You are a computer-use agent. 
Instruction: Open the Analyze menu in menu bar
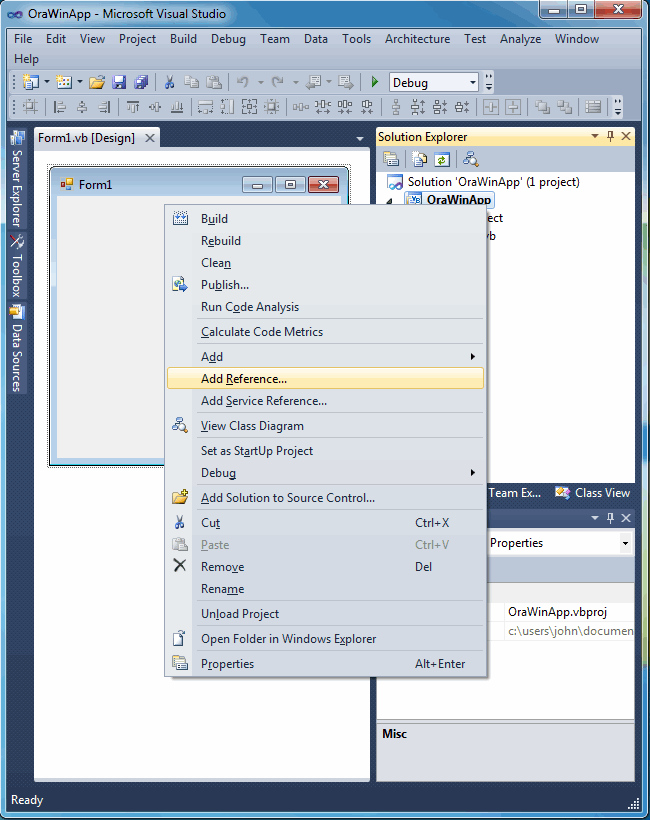520,39
